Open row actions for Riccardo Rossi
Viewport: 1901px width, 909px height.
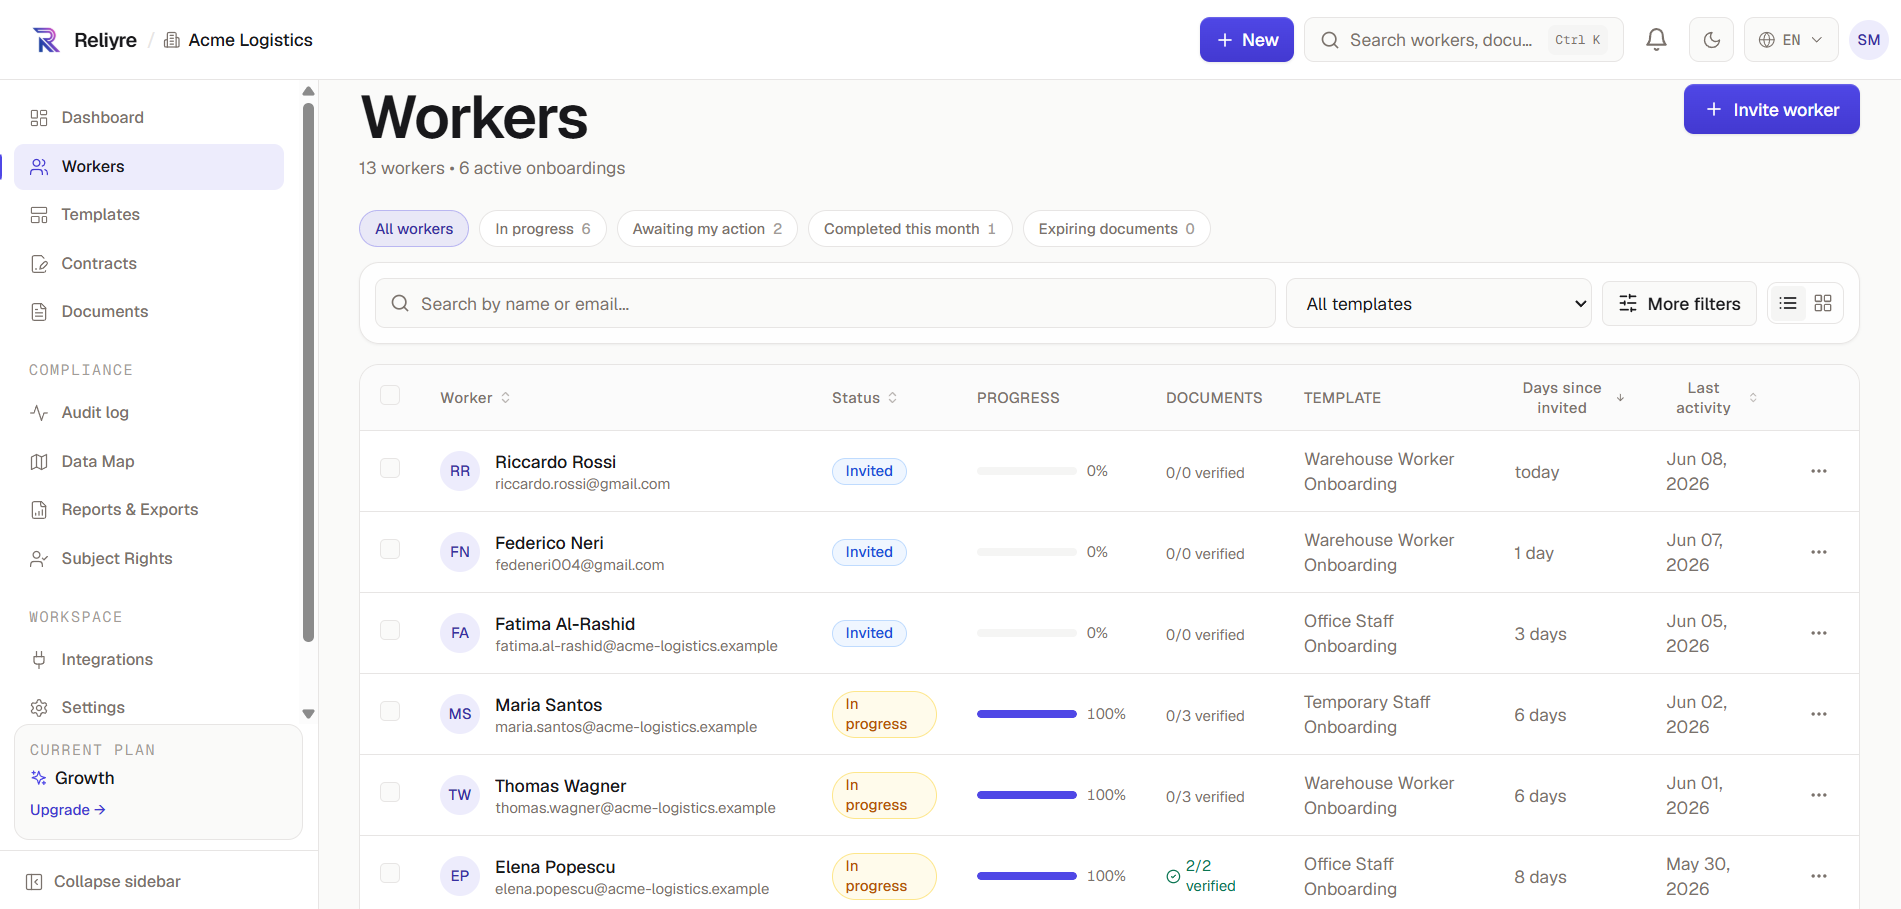1818,471
